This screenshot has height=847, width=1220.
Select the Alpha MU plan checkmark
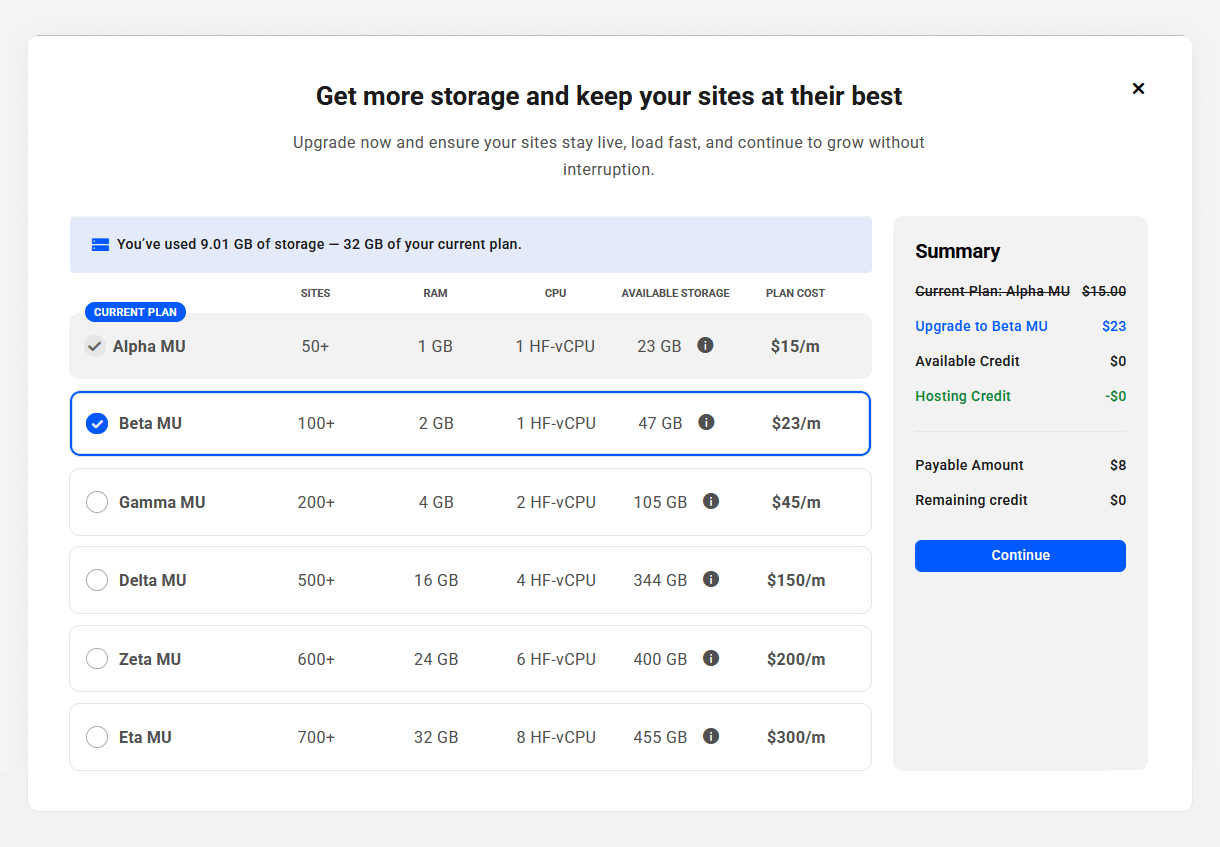[x=94, y=346]
